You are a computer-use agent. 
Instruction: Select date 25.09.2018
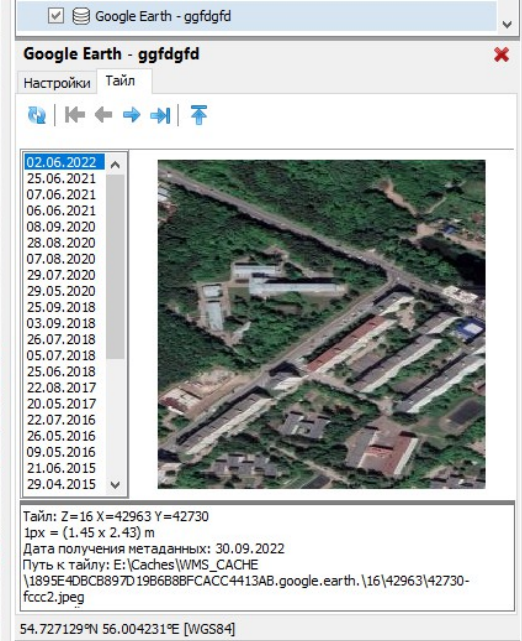pyautogui.click(x=61, y=307)
